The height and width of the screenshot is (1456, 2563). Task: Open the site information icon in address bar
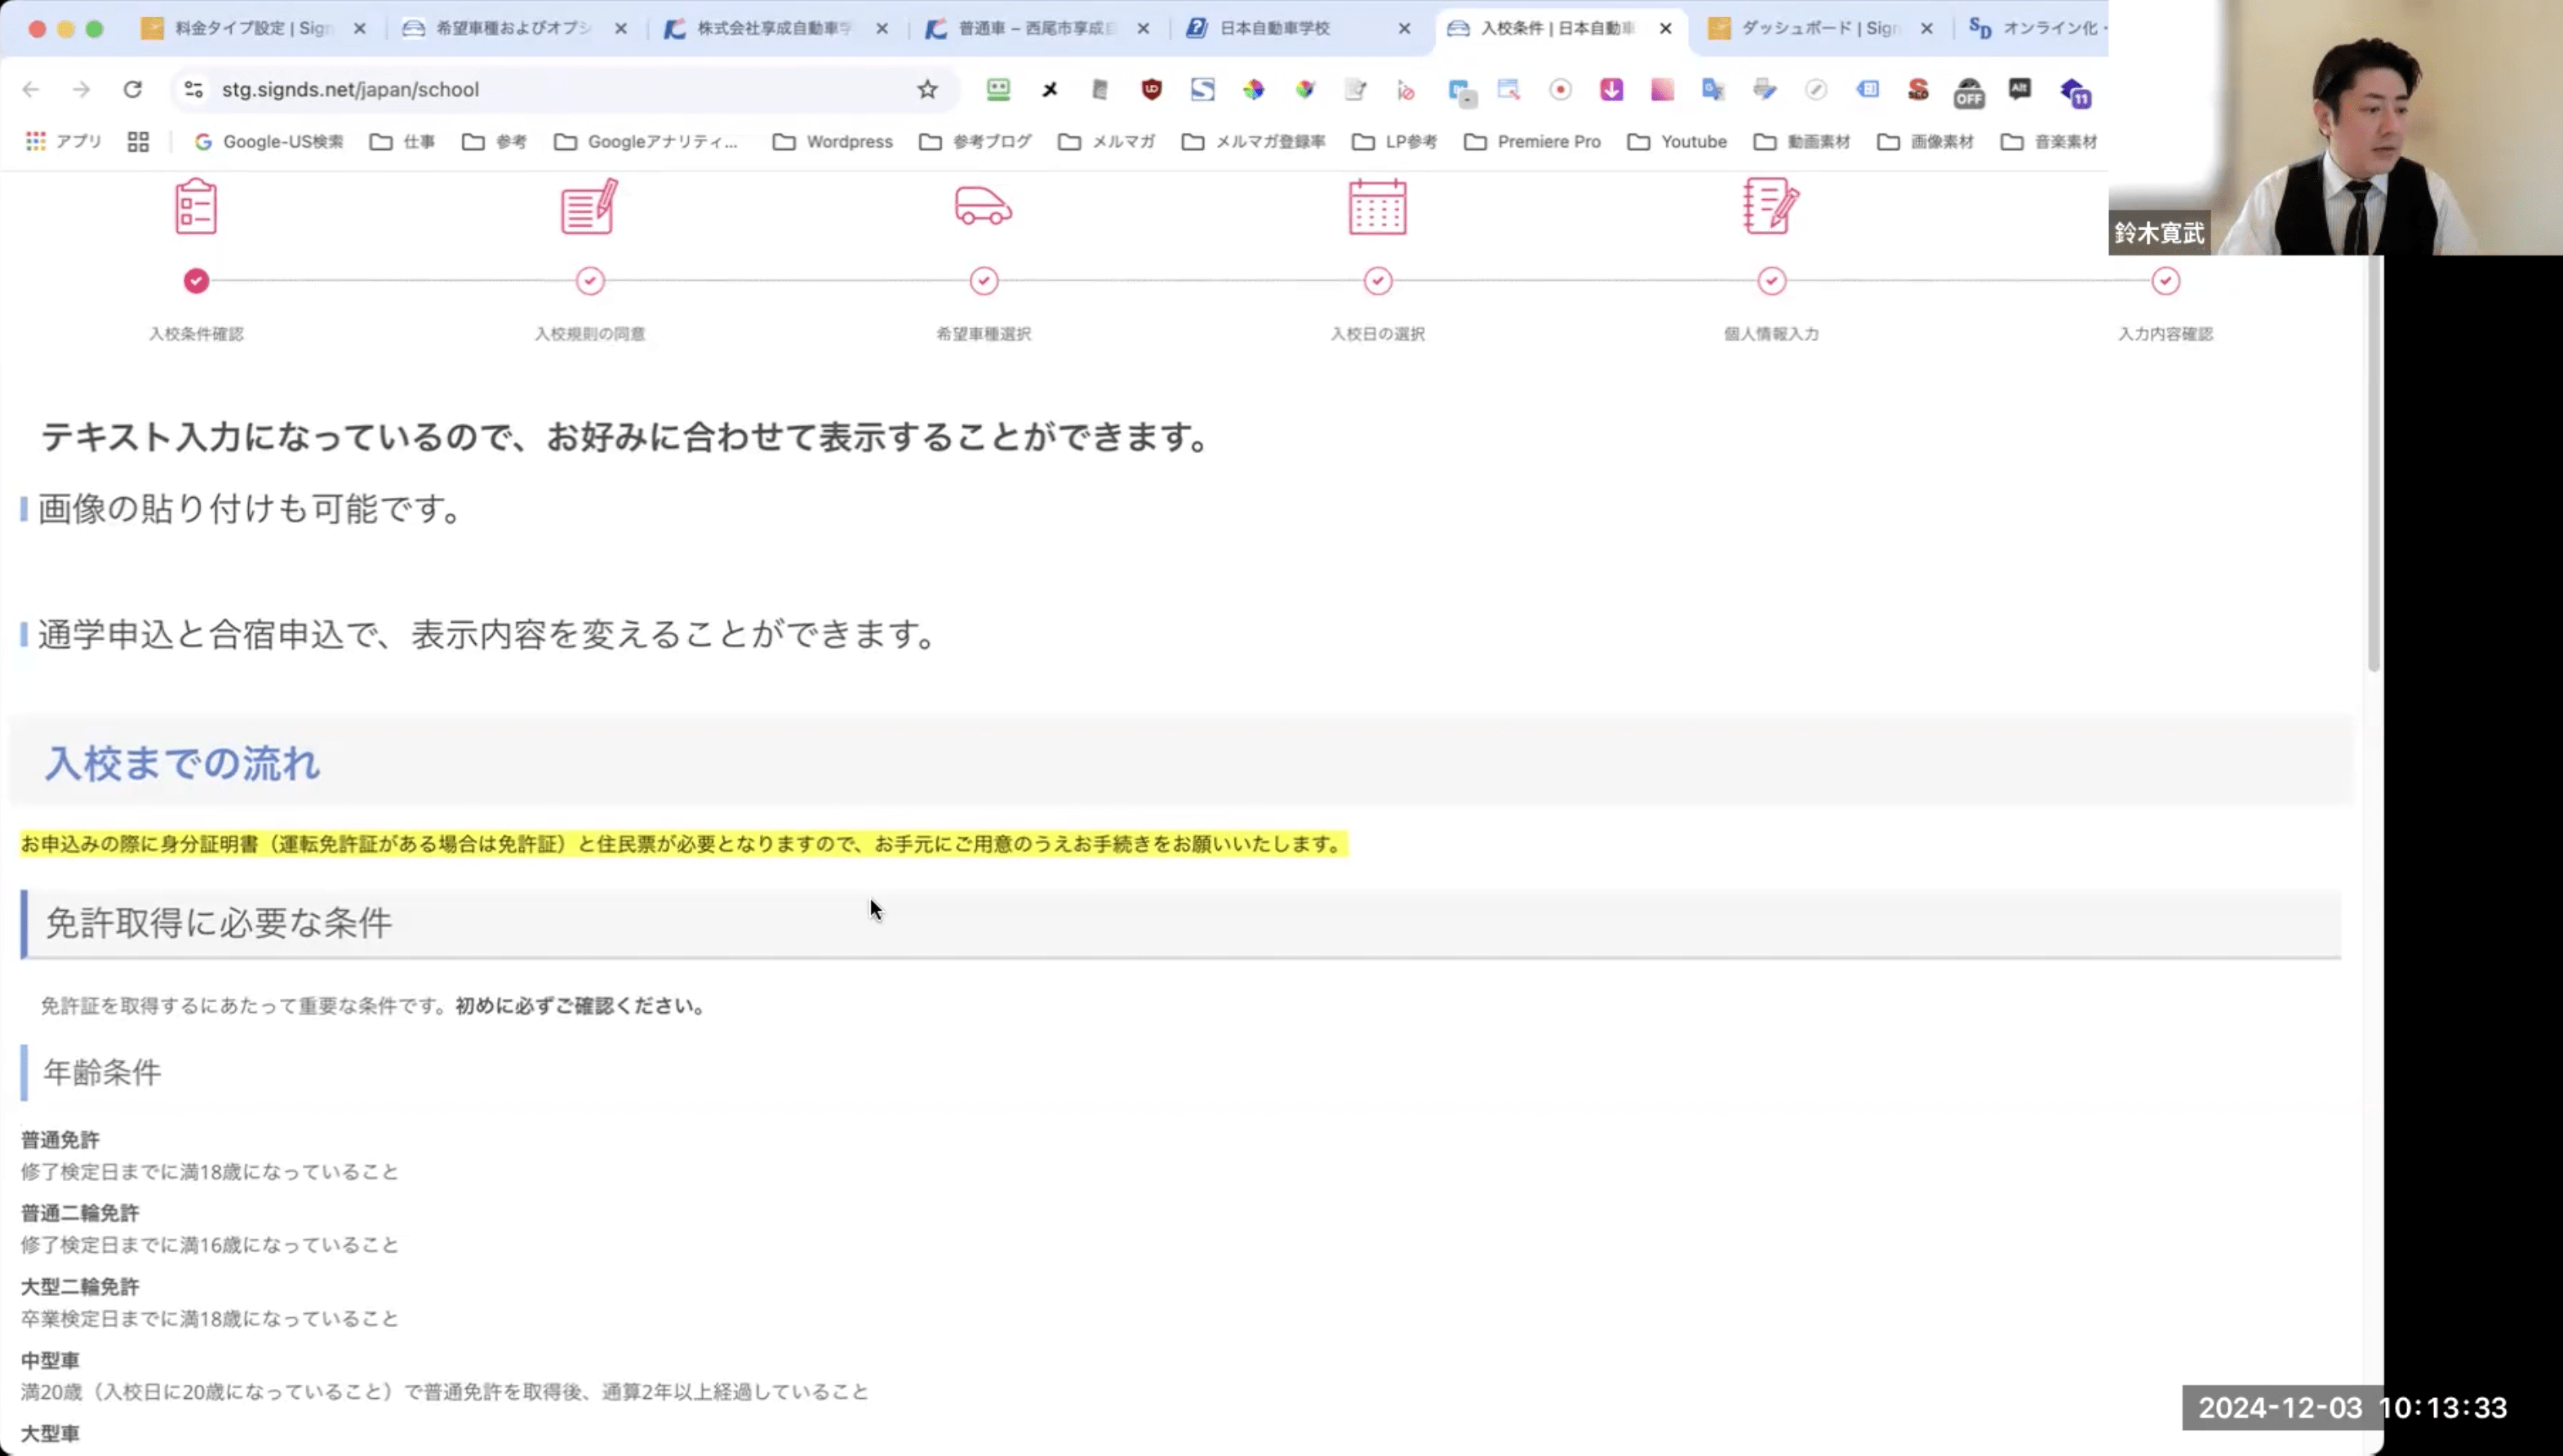click(194, 90)
